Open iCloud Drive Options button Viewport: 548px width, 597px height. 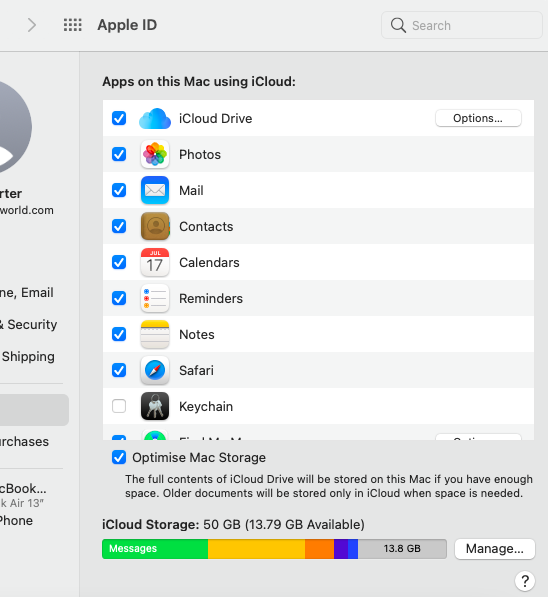478,118
